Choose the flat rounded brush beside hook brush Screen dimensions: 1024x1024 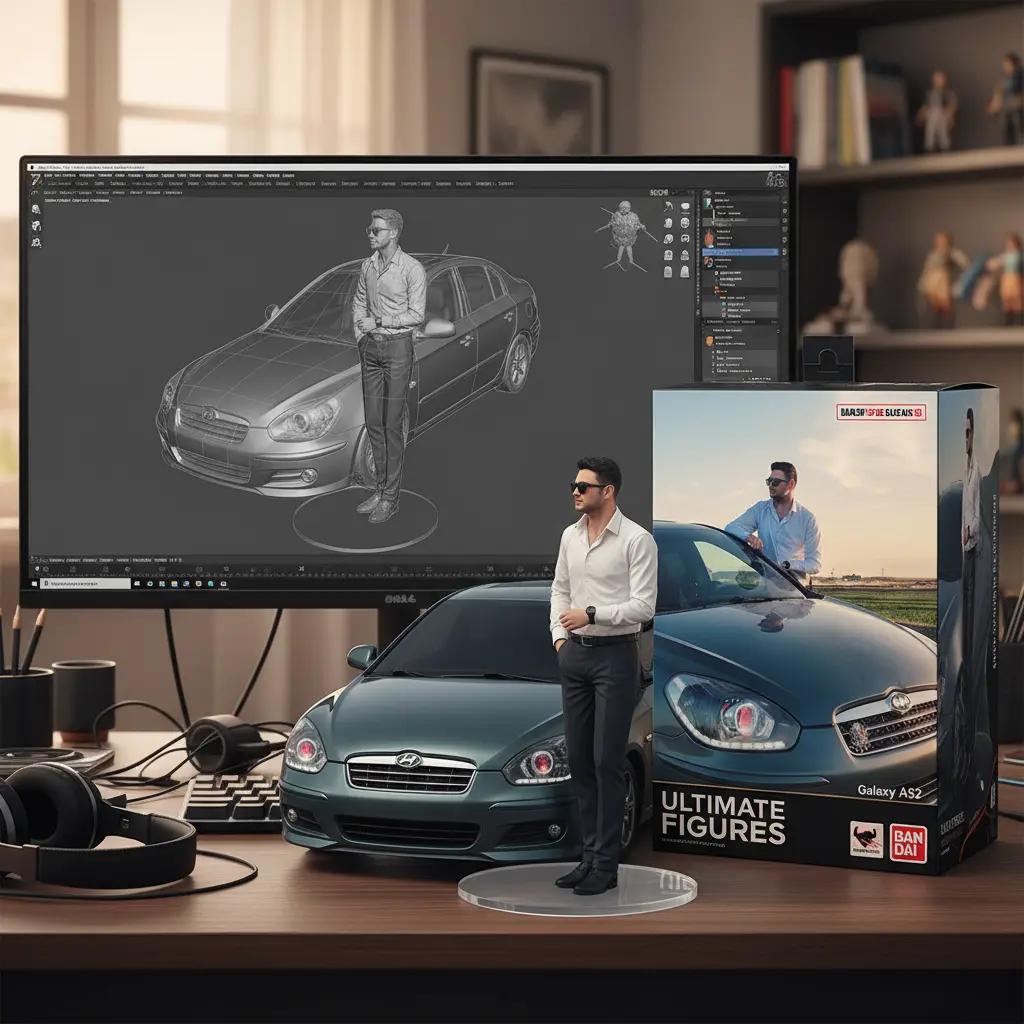coord(685,206)
